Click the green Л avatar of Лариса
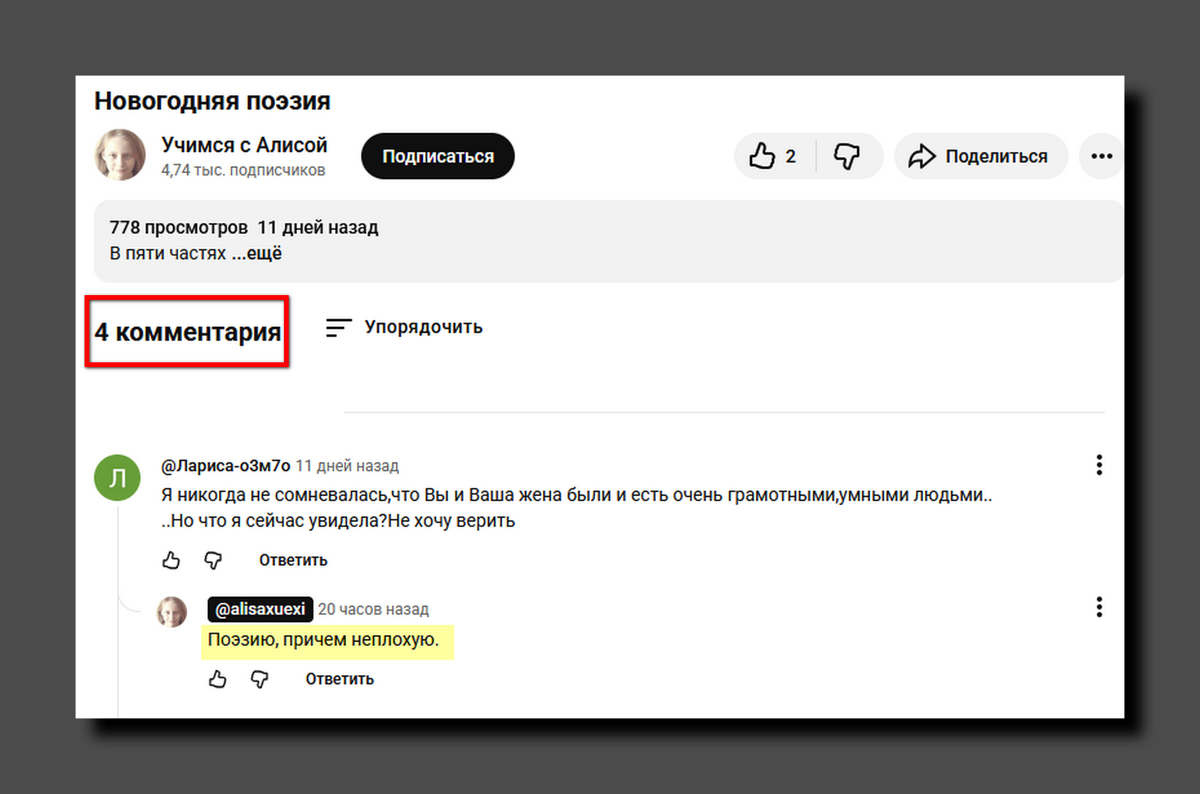The image size is (1200, 794). click(x=117, y=478)
